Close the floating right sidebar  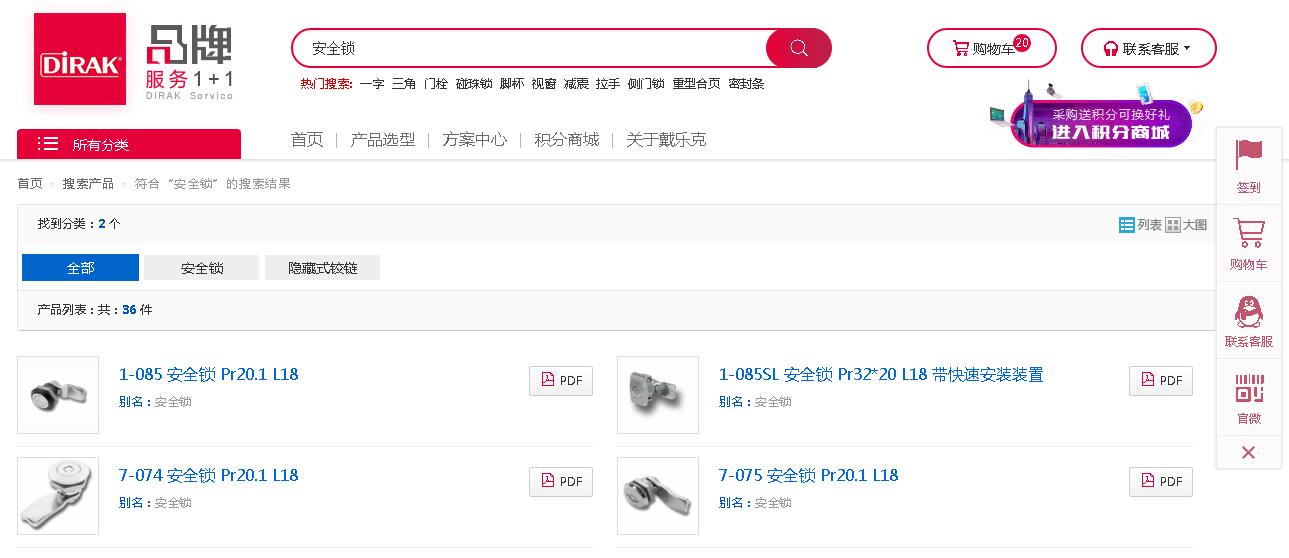1248,452
